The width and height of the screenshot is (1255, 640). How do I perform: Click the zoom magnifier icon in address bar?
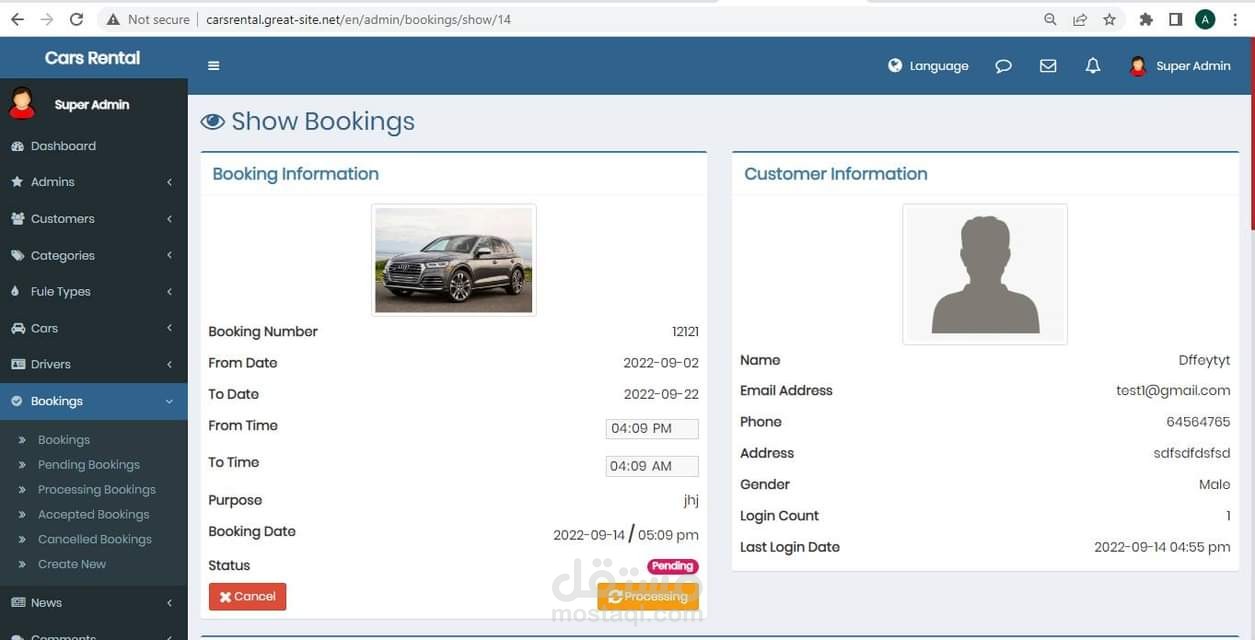(x=1050, y=19)
